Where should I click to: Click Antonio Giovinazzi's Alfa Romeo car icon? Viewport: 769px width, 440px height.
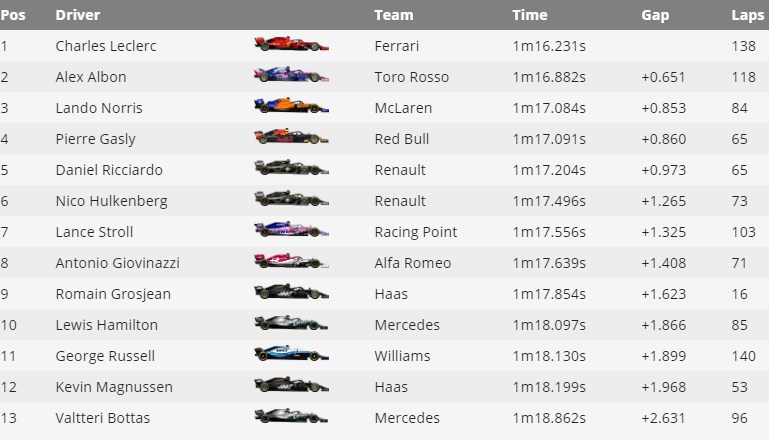click(291, 262)
